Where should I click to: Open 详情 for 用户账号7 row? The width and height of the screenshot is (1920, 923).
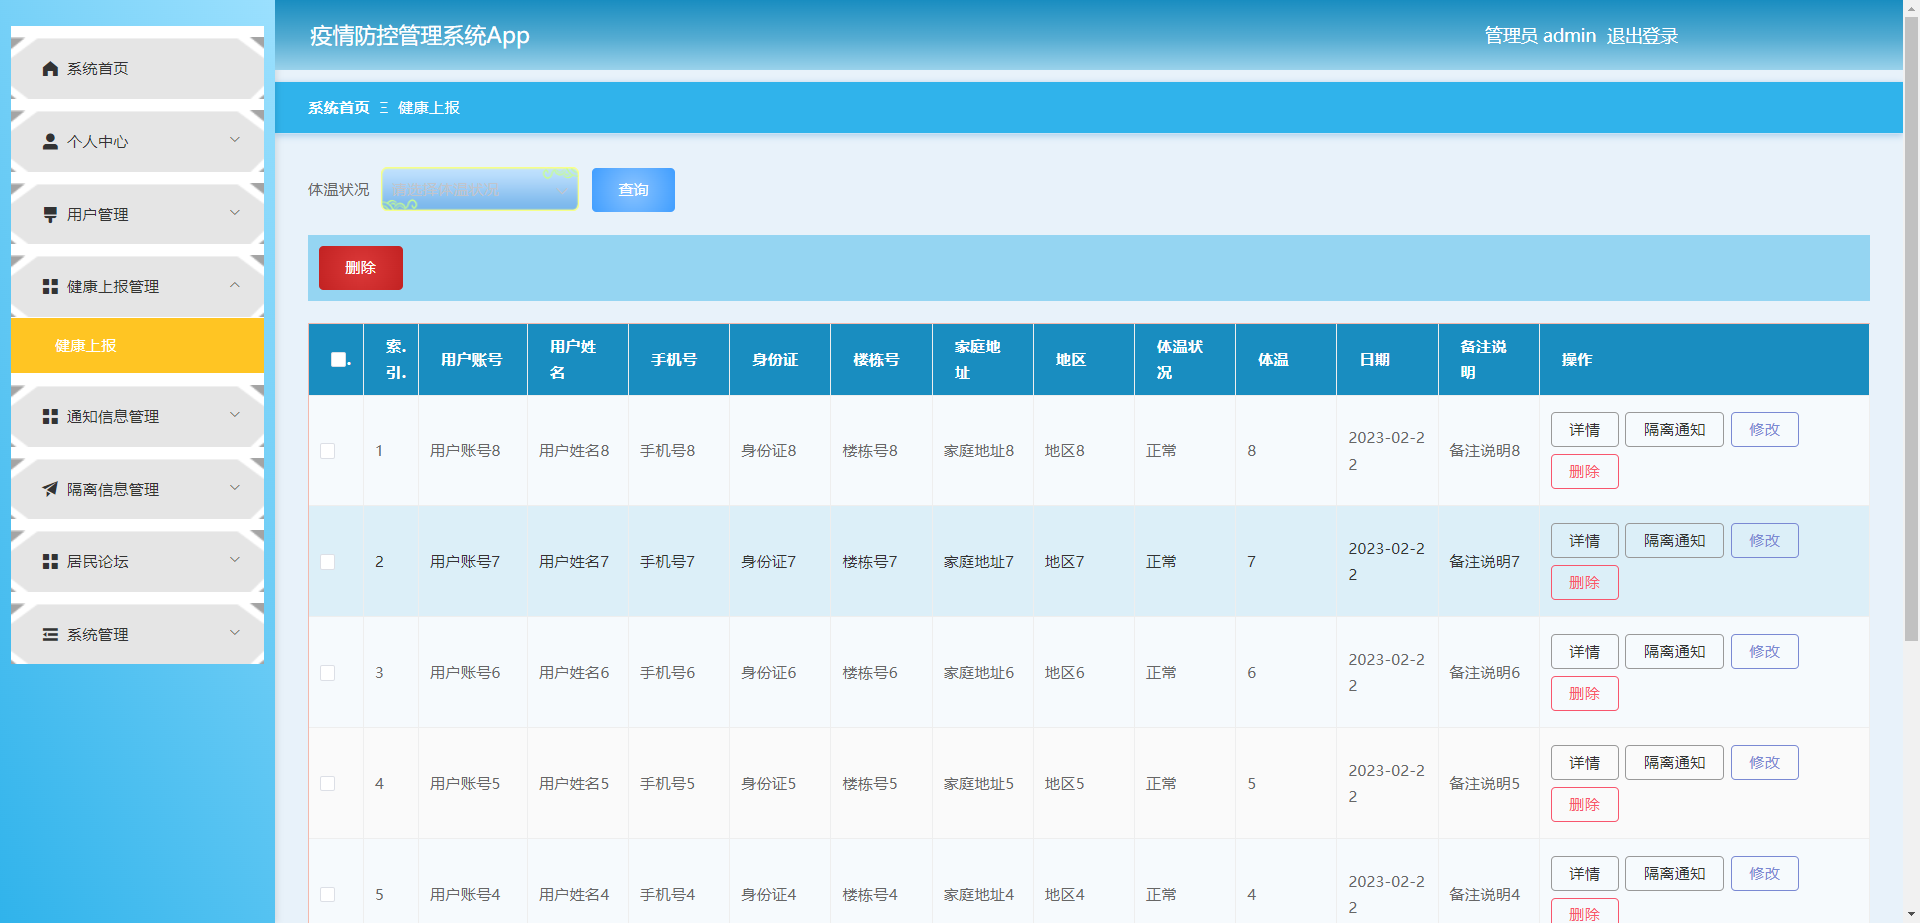1584,541
